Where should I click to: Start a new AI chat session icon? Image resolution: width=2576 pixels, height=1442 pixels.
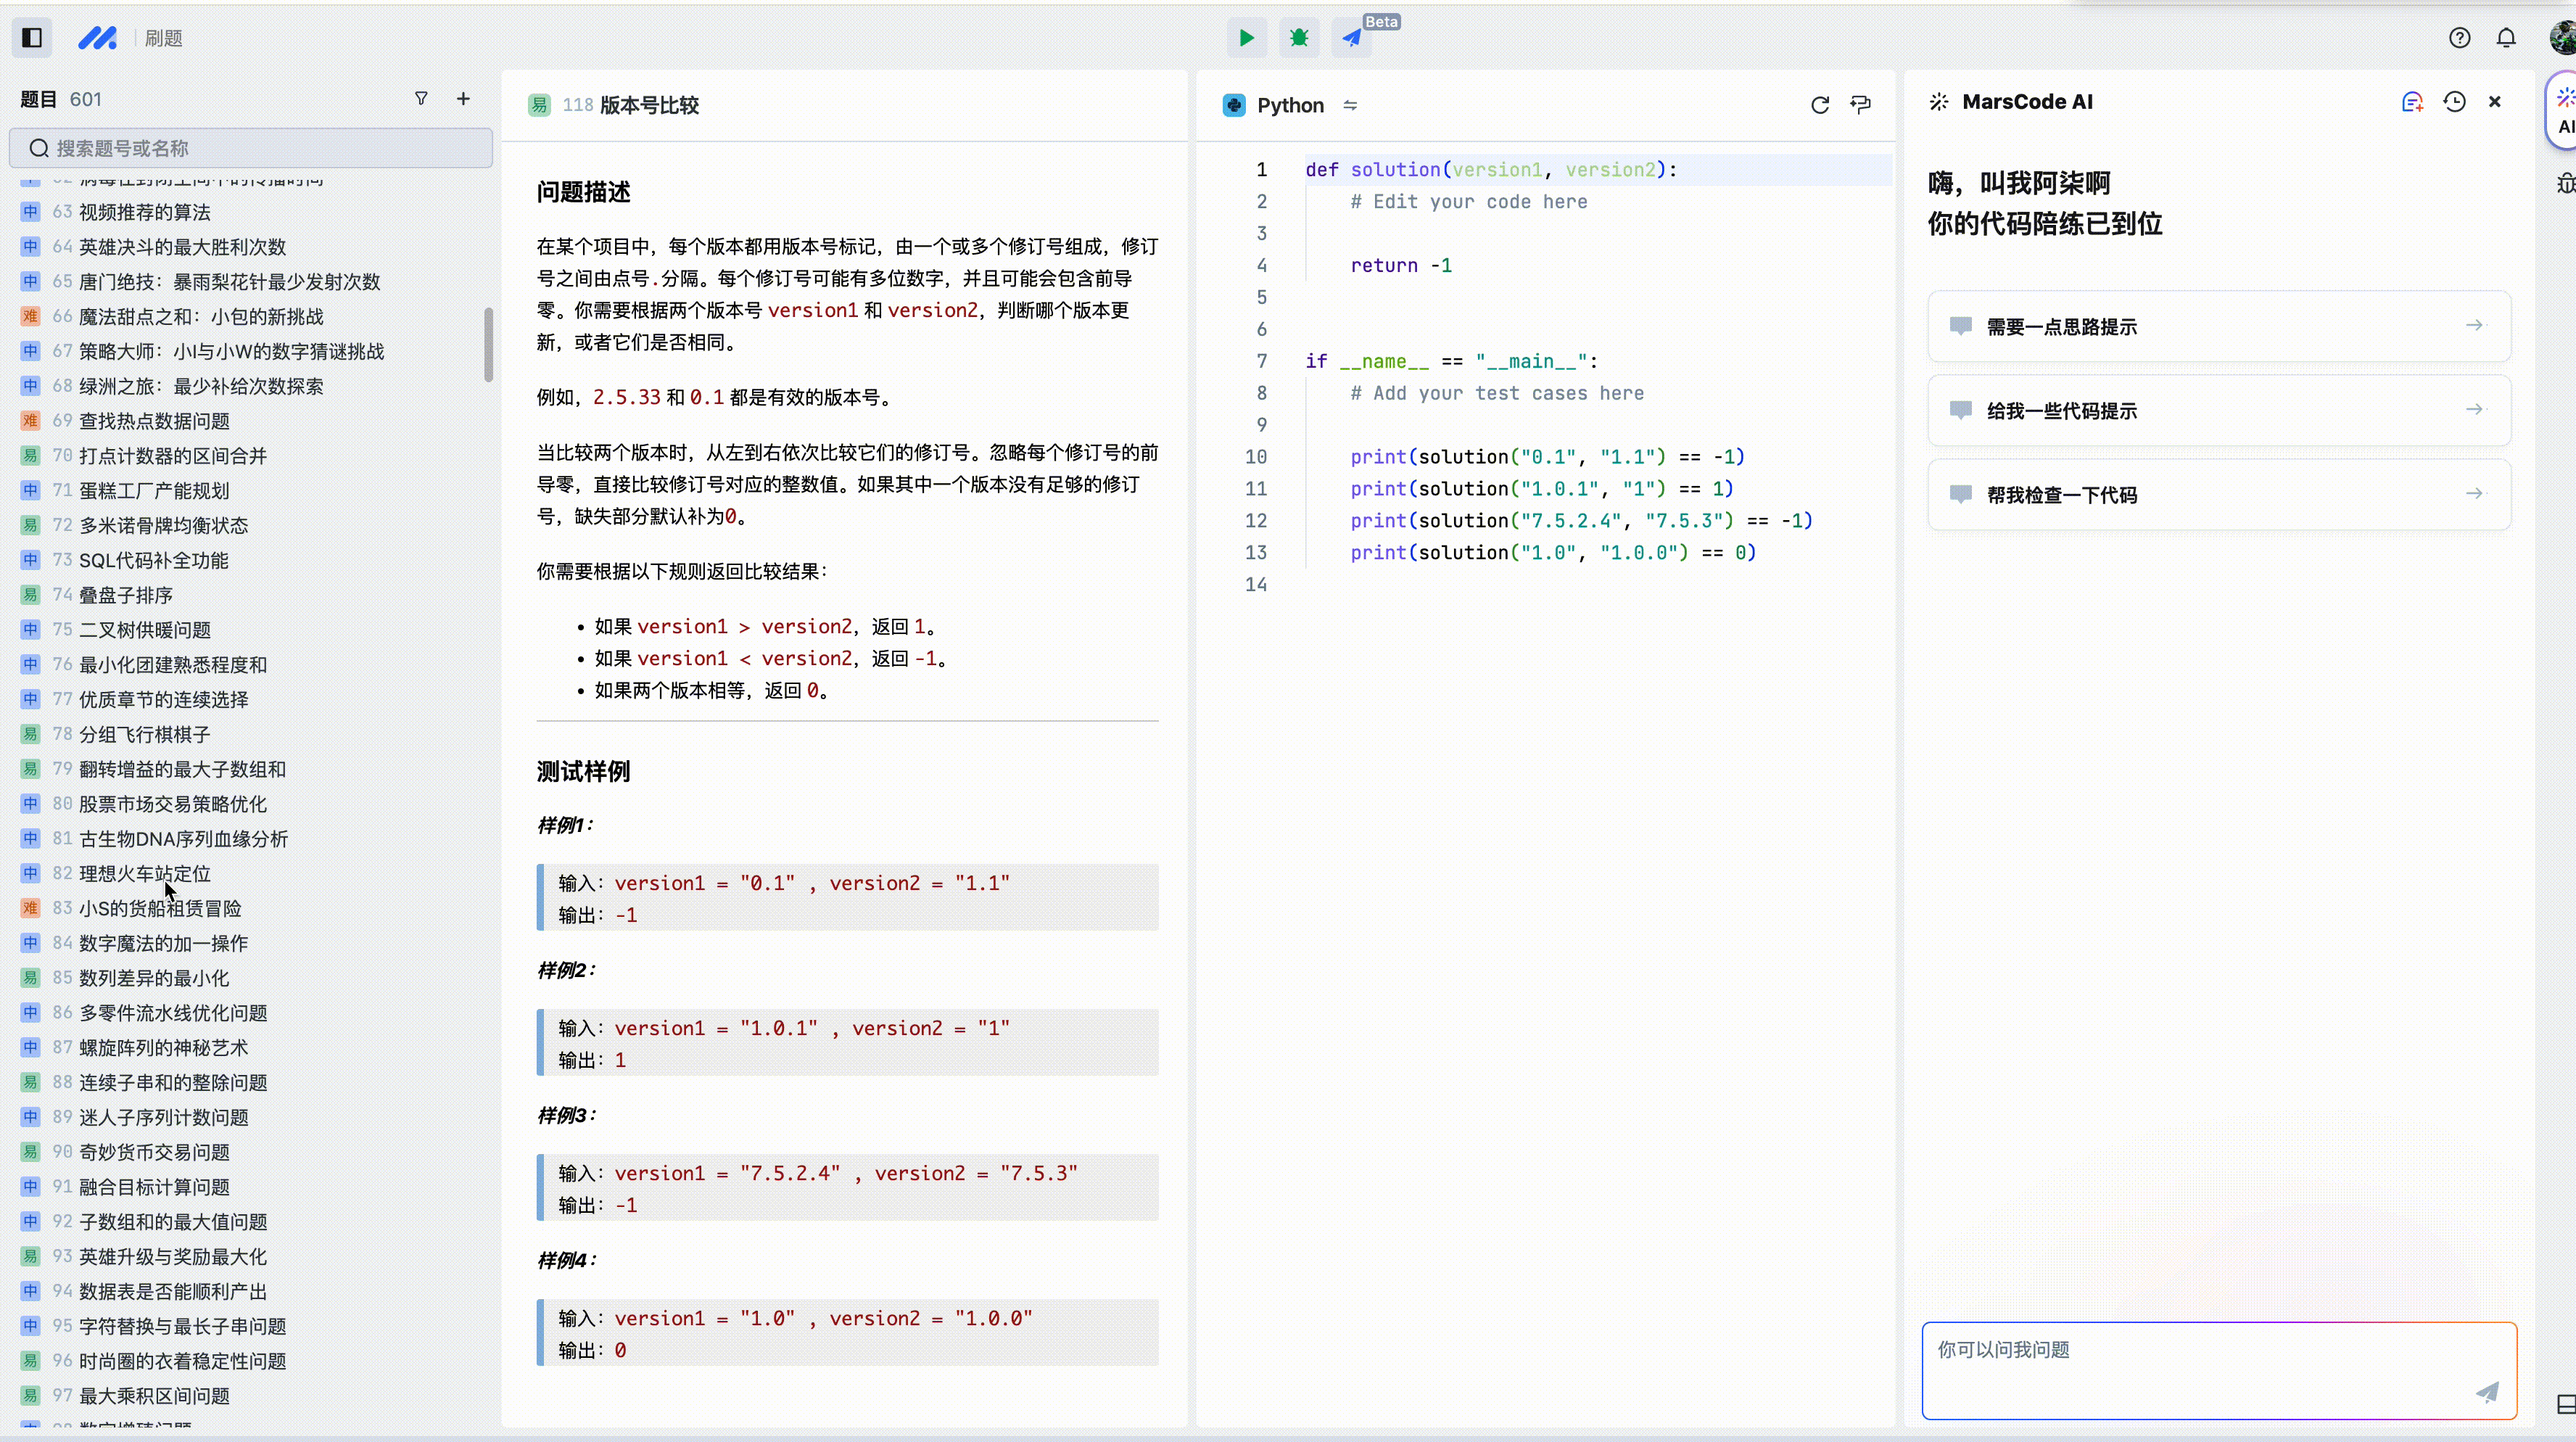(x=2412, y=102)
